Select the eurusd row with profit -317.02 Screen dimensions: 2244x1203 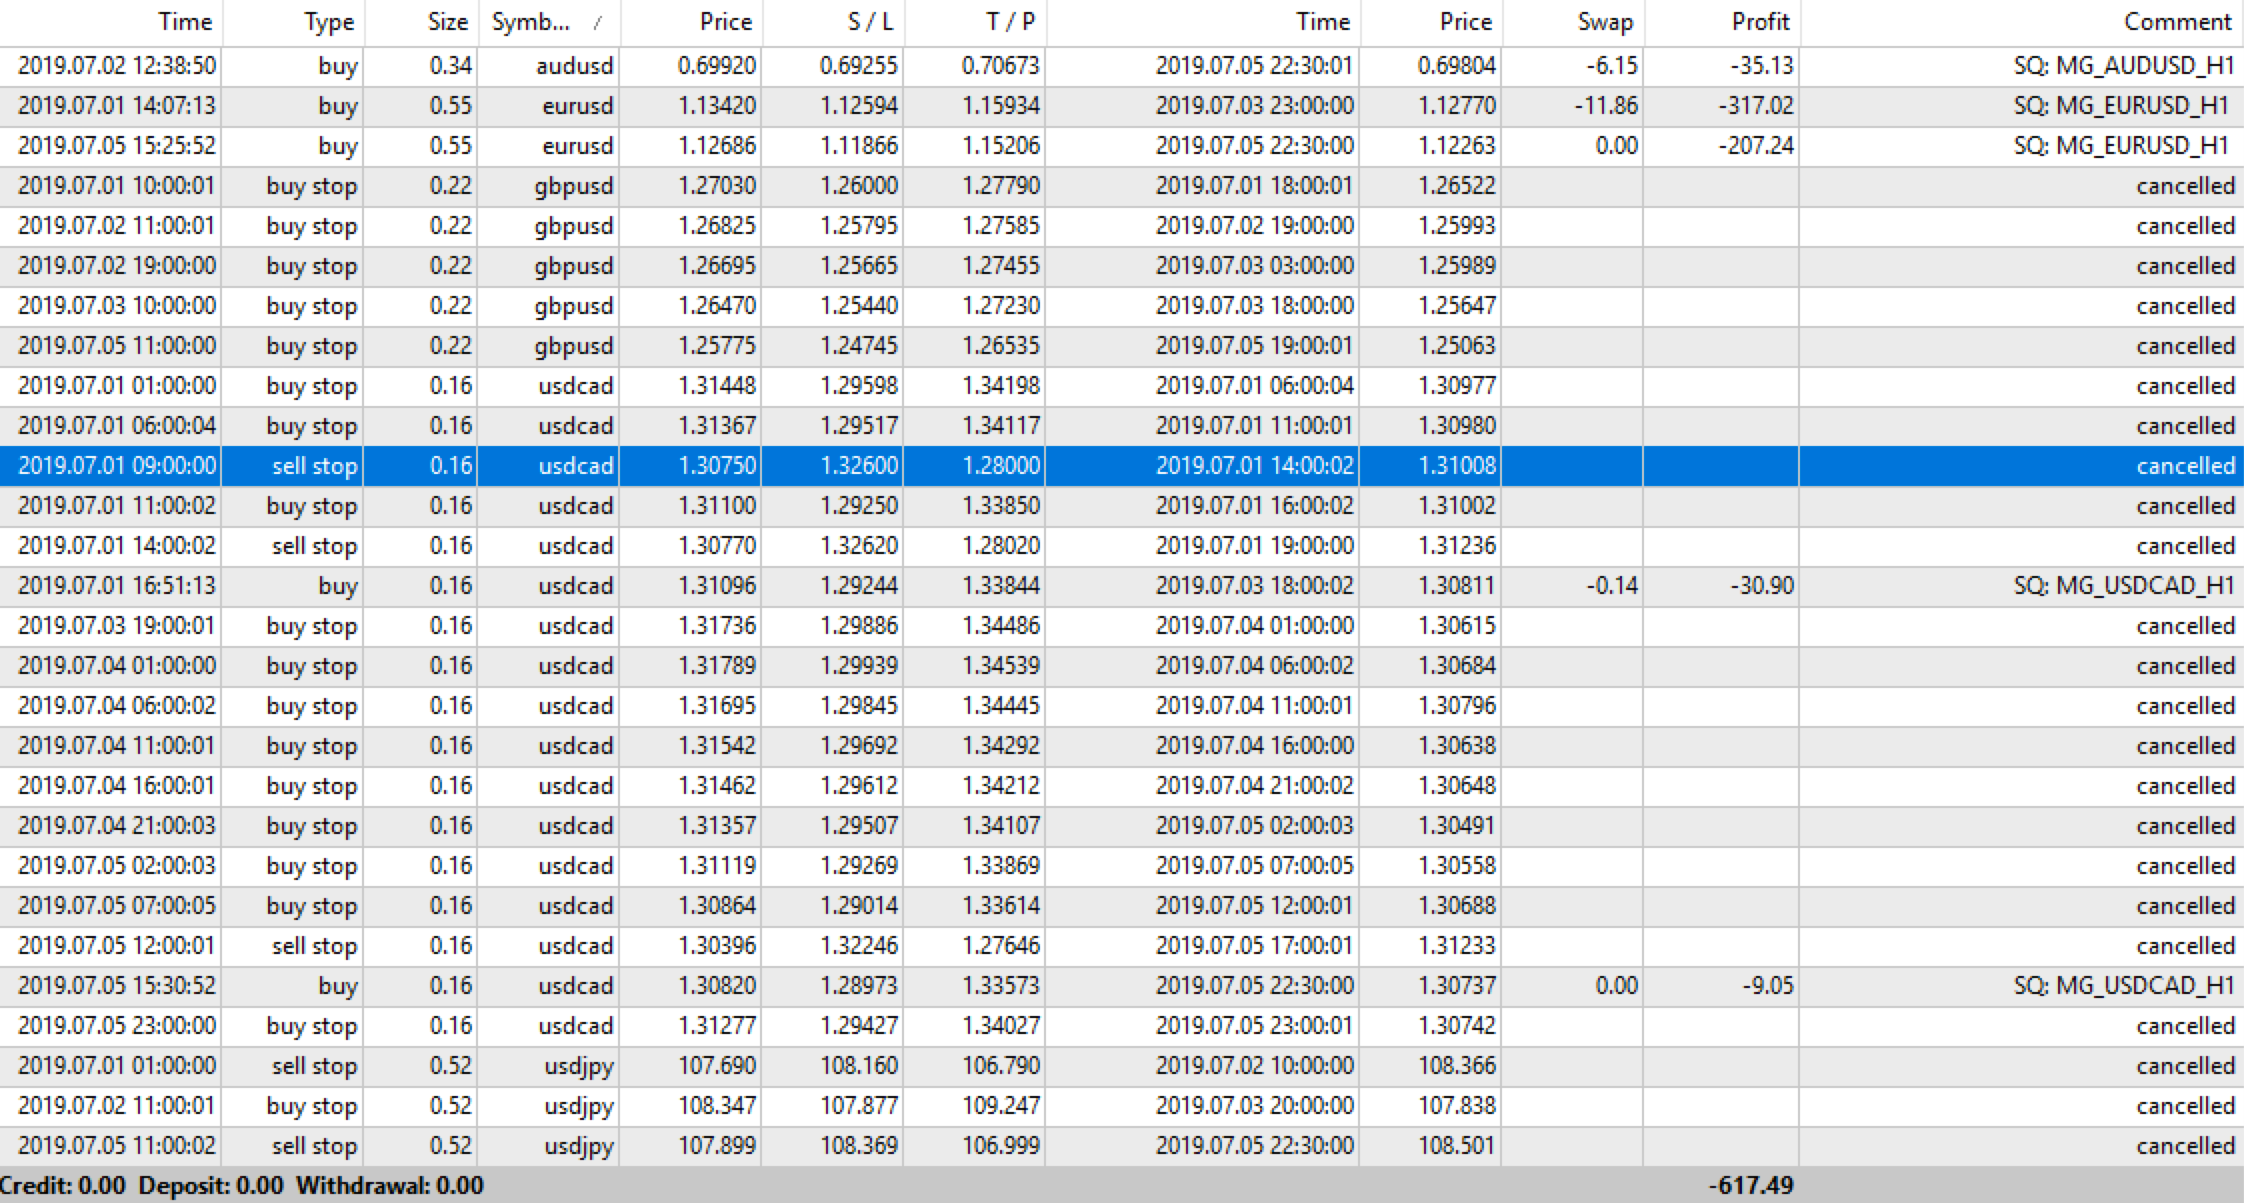click(577, 106)
